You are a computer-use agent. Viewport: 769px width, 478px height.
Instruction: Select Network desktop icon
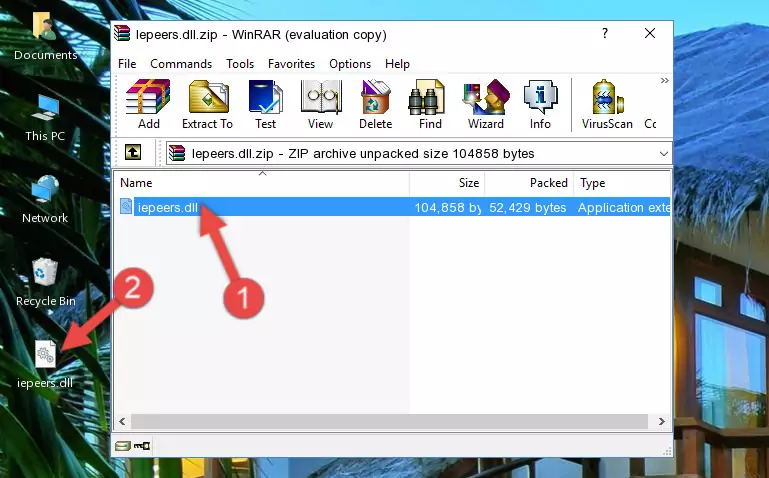click(45, 200)
